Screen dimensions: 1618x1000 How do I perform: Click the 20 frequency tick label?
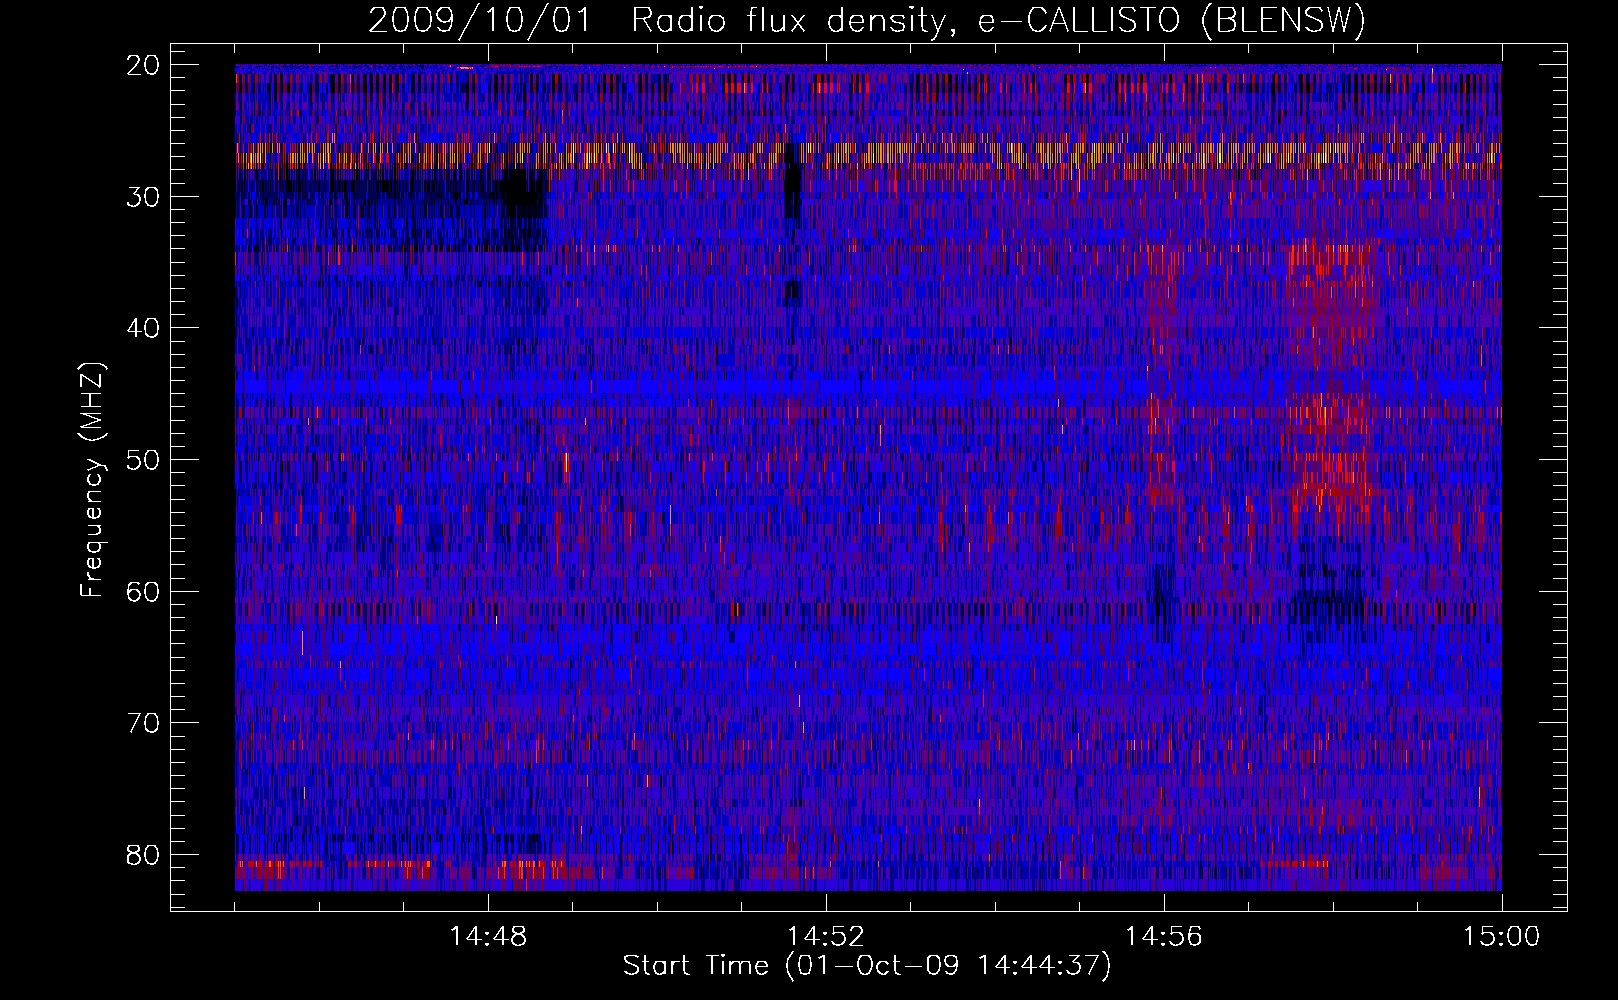pos(144,65)
